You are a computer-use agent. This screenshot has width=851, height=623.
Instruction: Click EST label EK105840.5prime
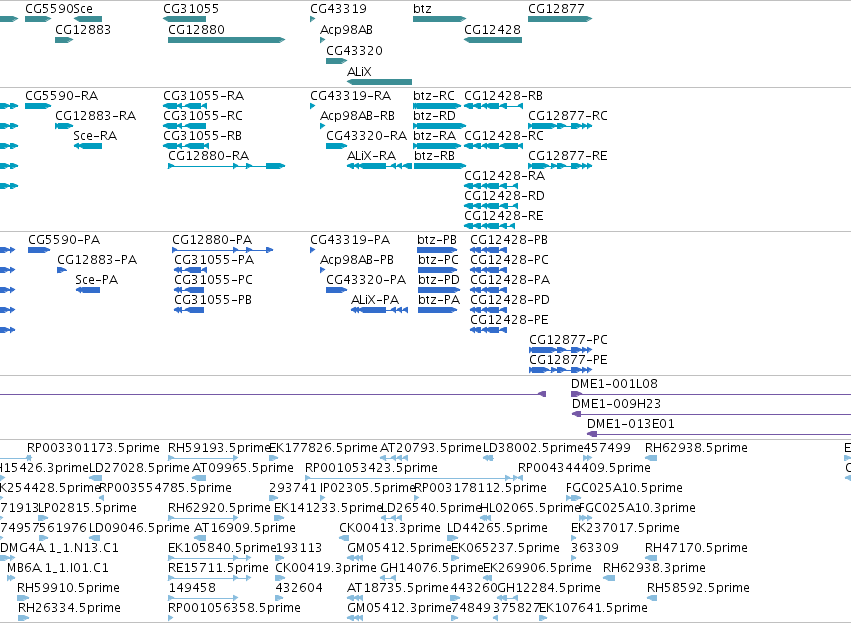pyautogui.click(x=223, y=548)
